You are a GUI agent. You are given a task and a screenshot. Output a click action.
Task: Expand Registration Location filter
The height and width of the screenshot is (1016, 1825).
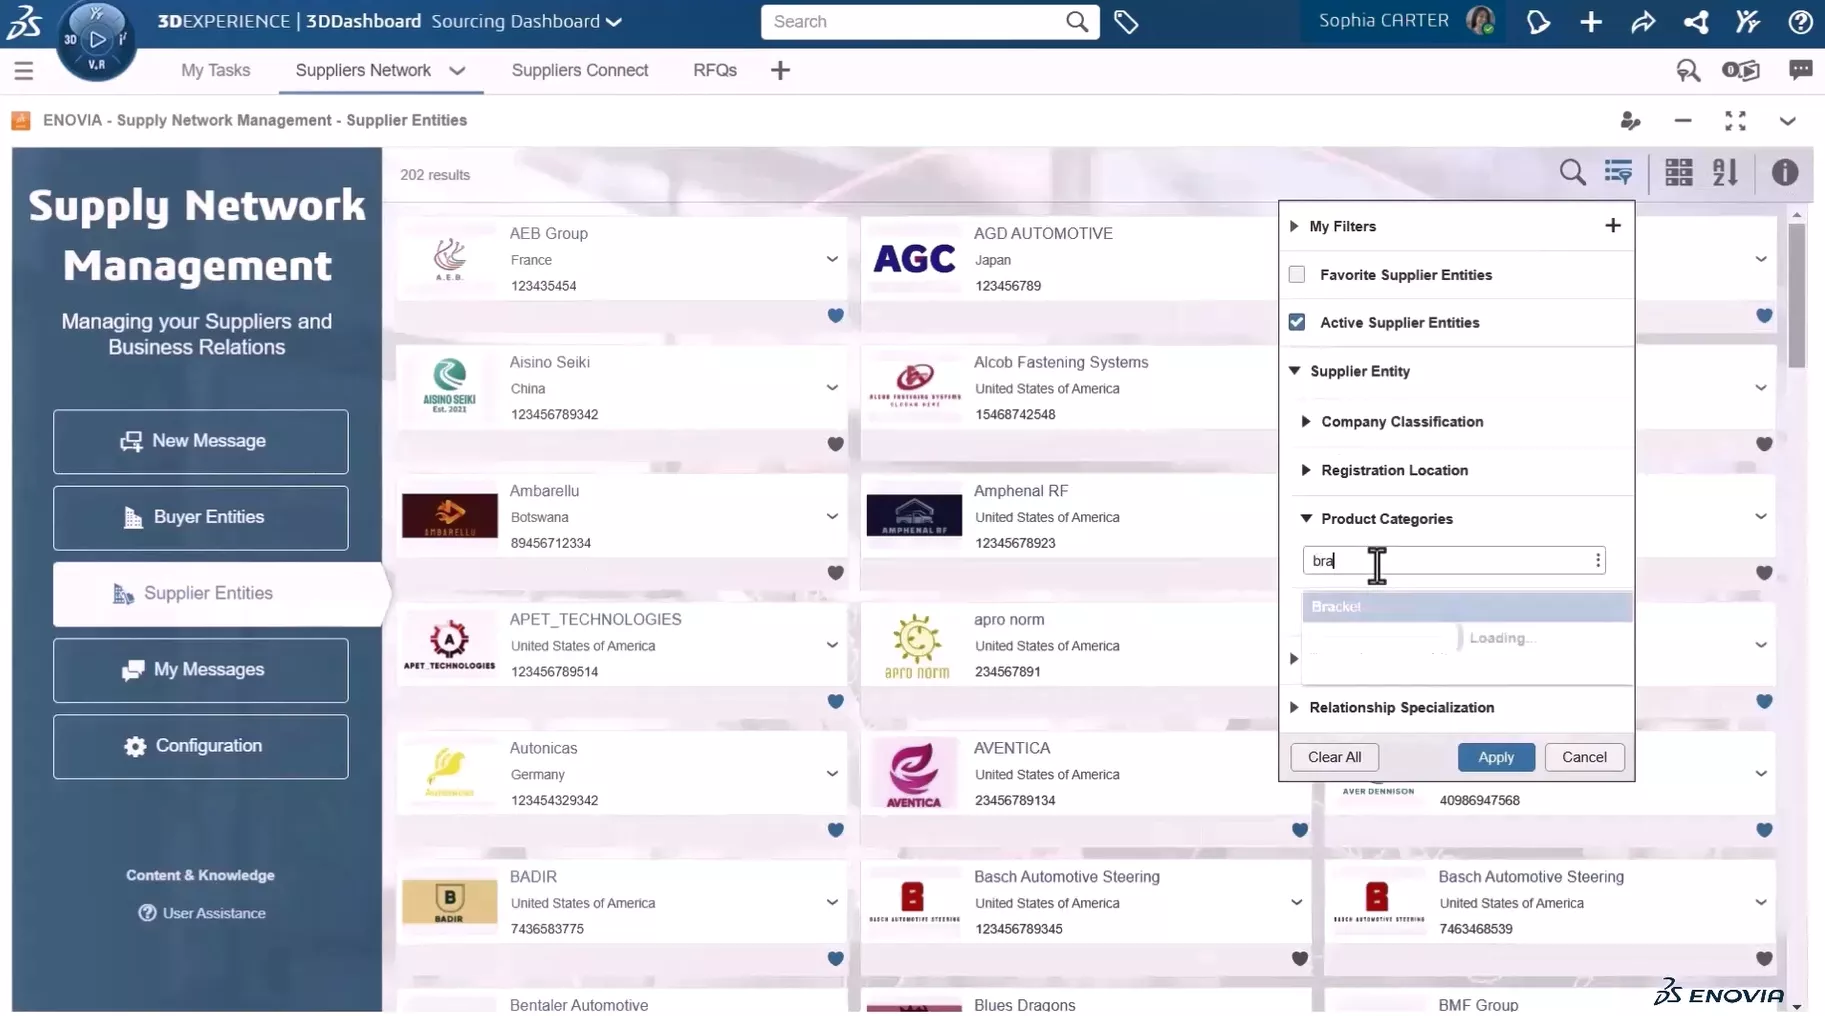pos(1306,470)
